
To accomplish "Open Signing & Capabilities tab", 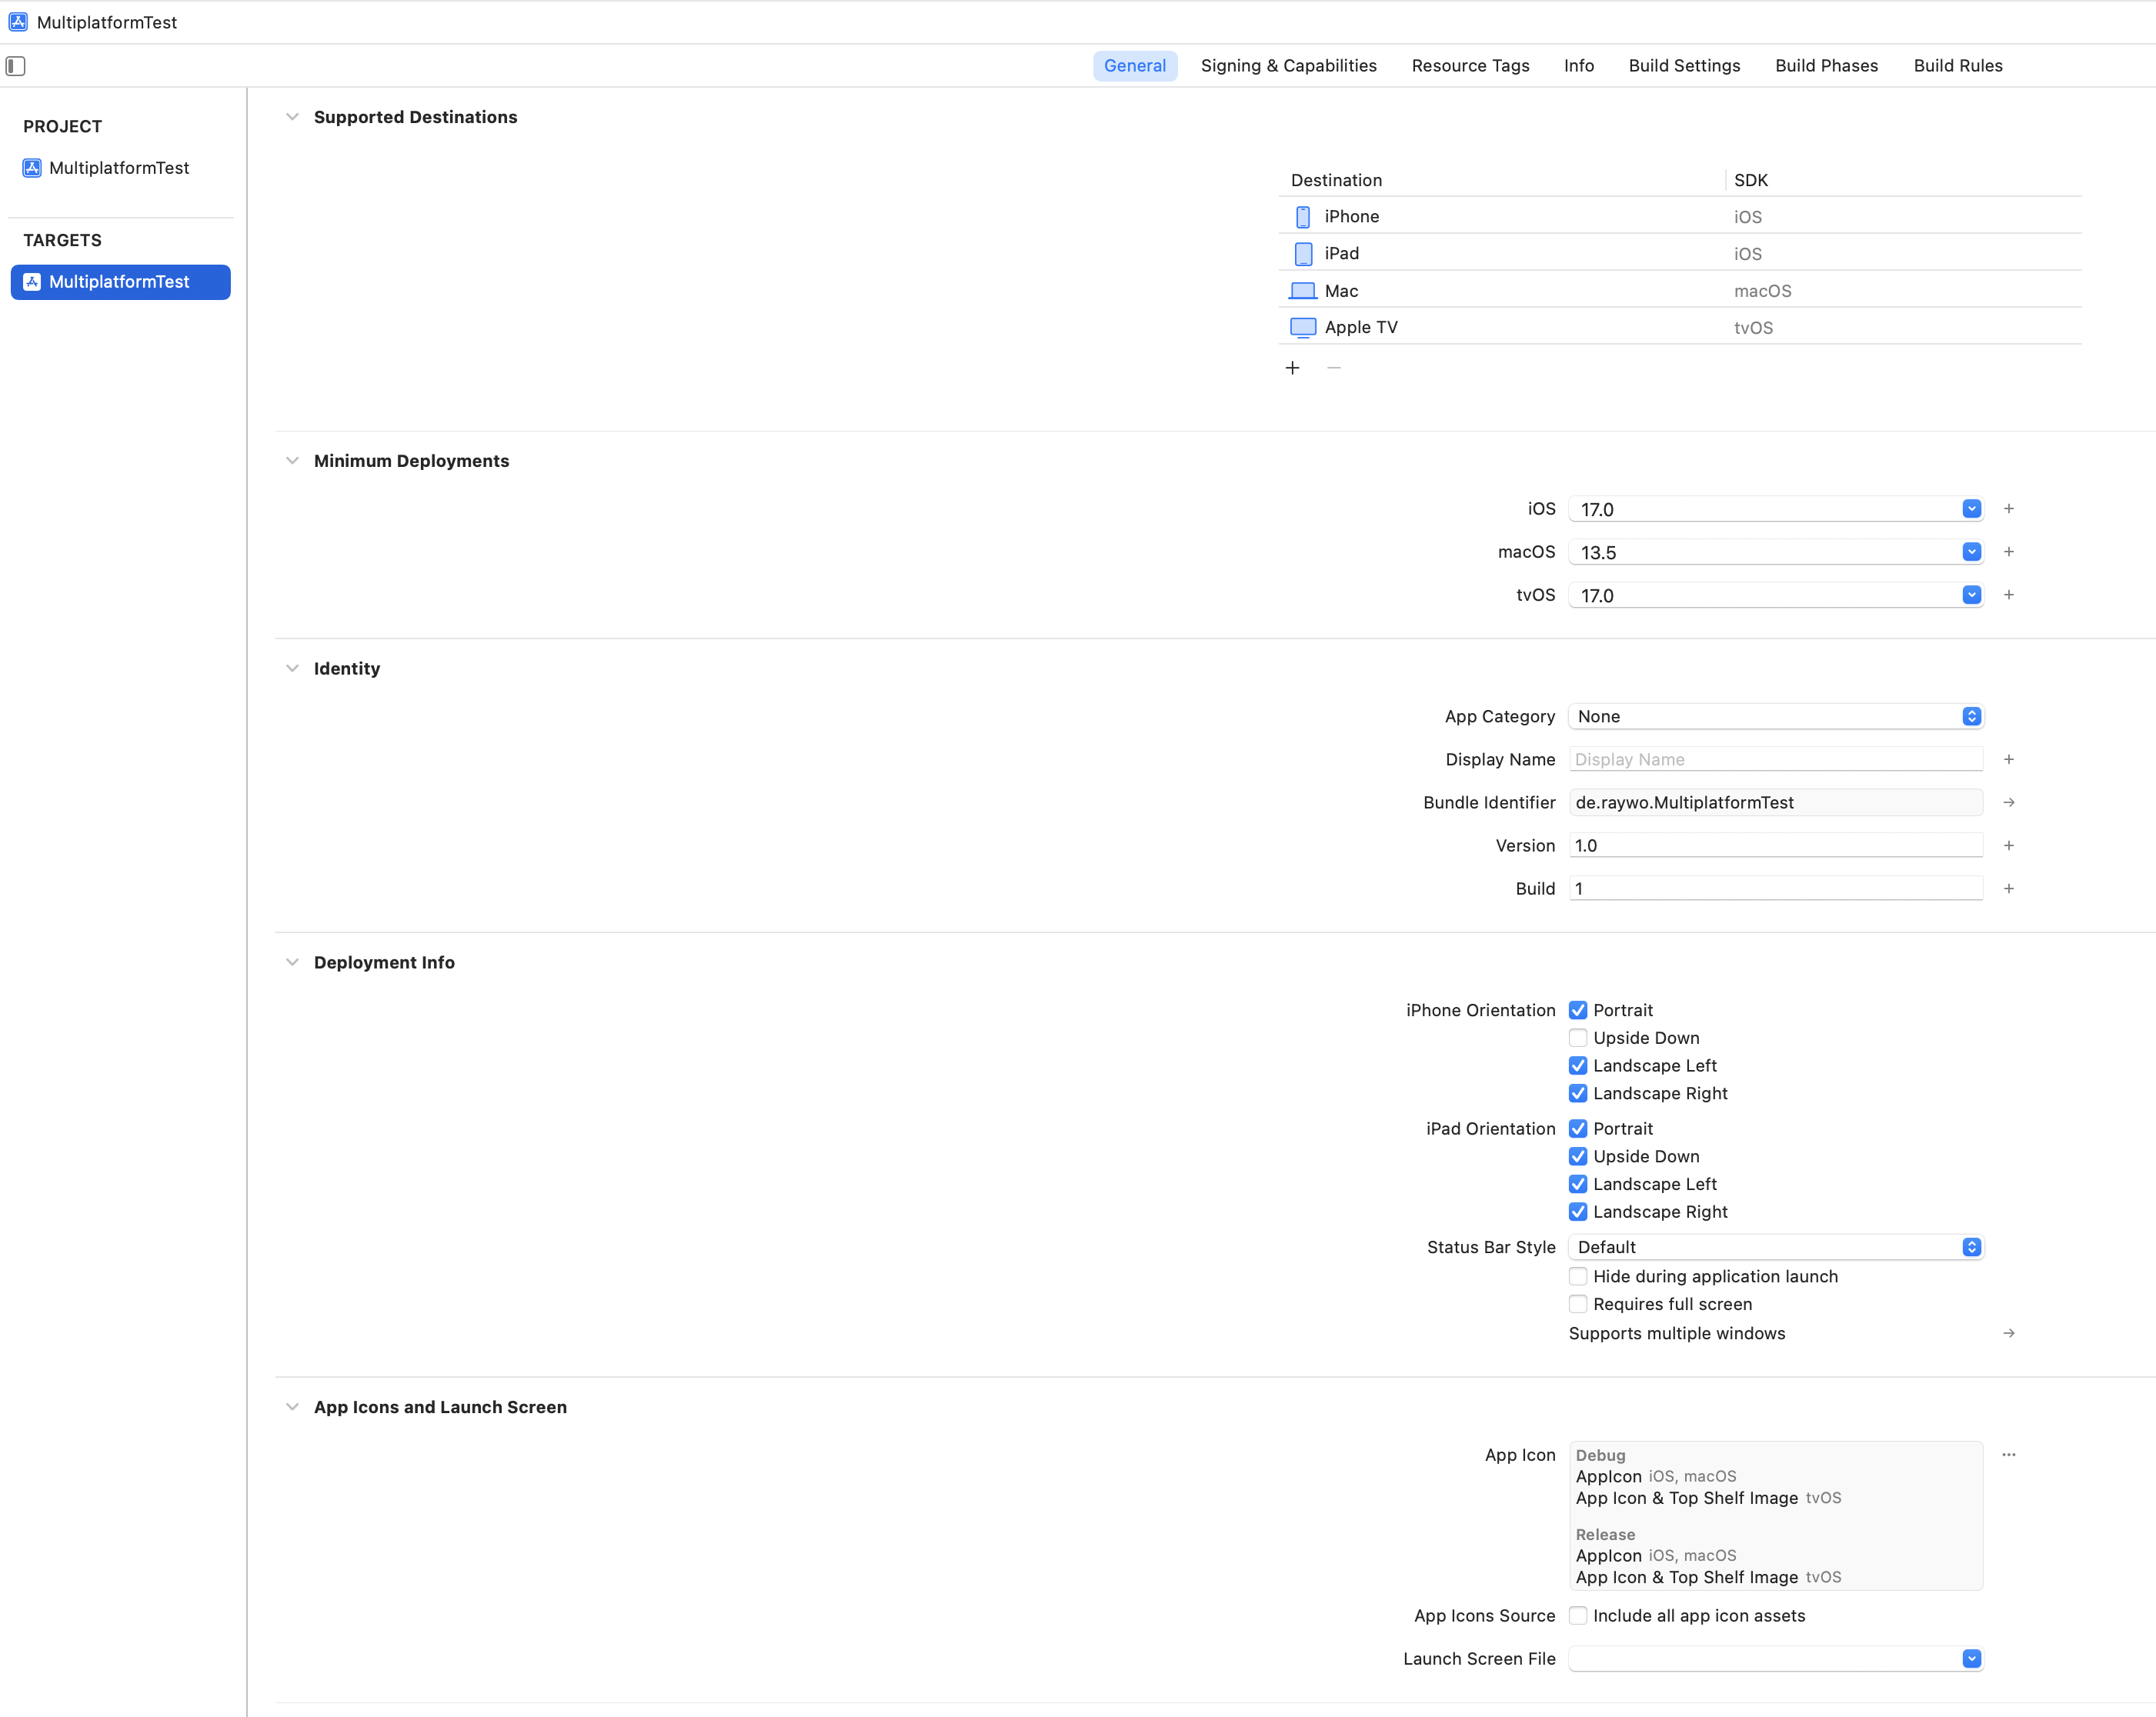I will (1288, 66).
